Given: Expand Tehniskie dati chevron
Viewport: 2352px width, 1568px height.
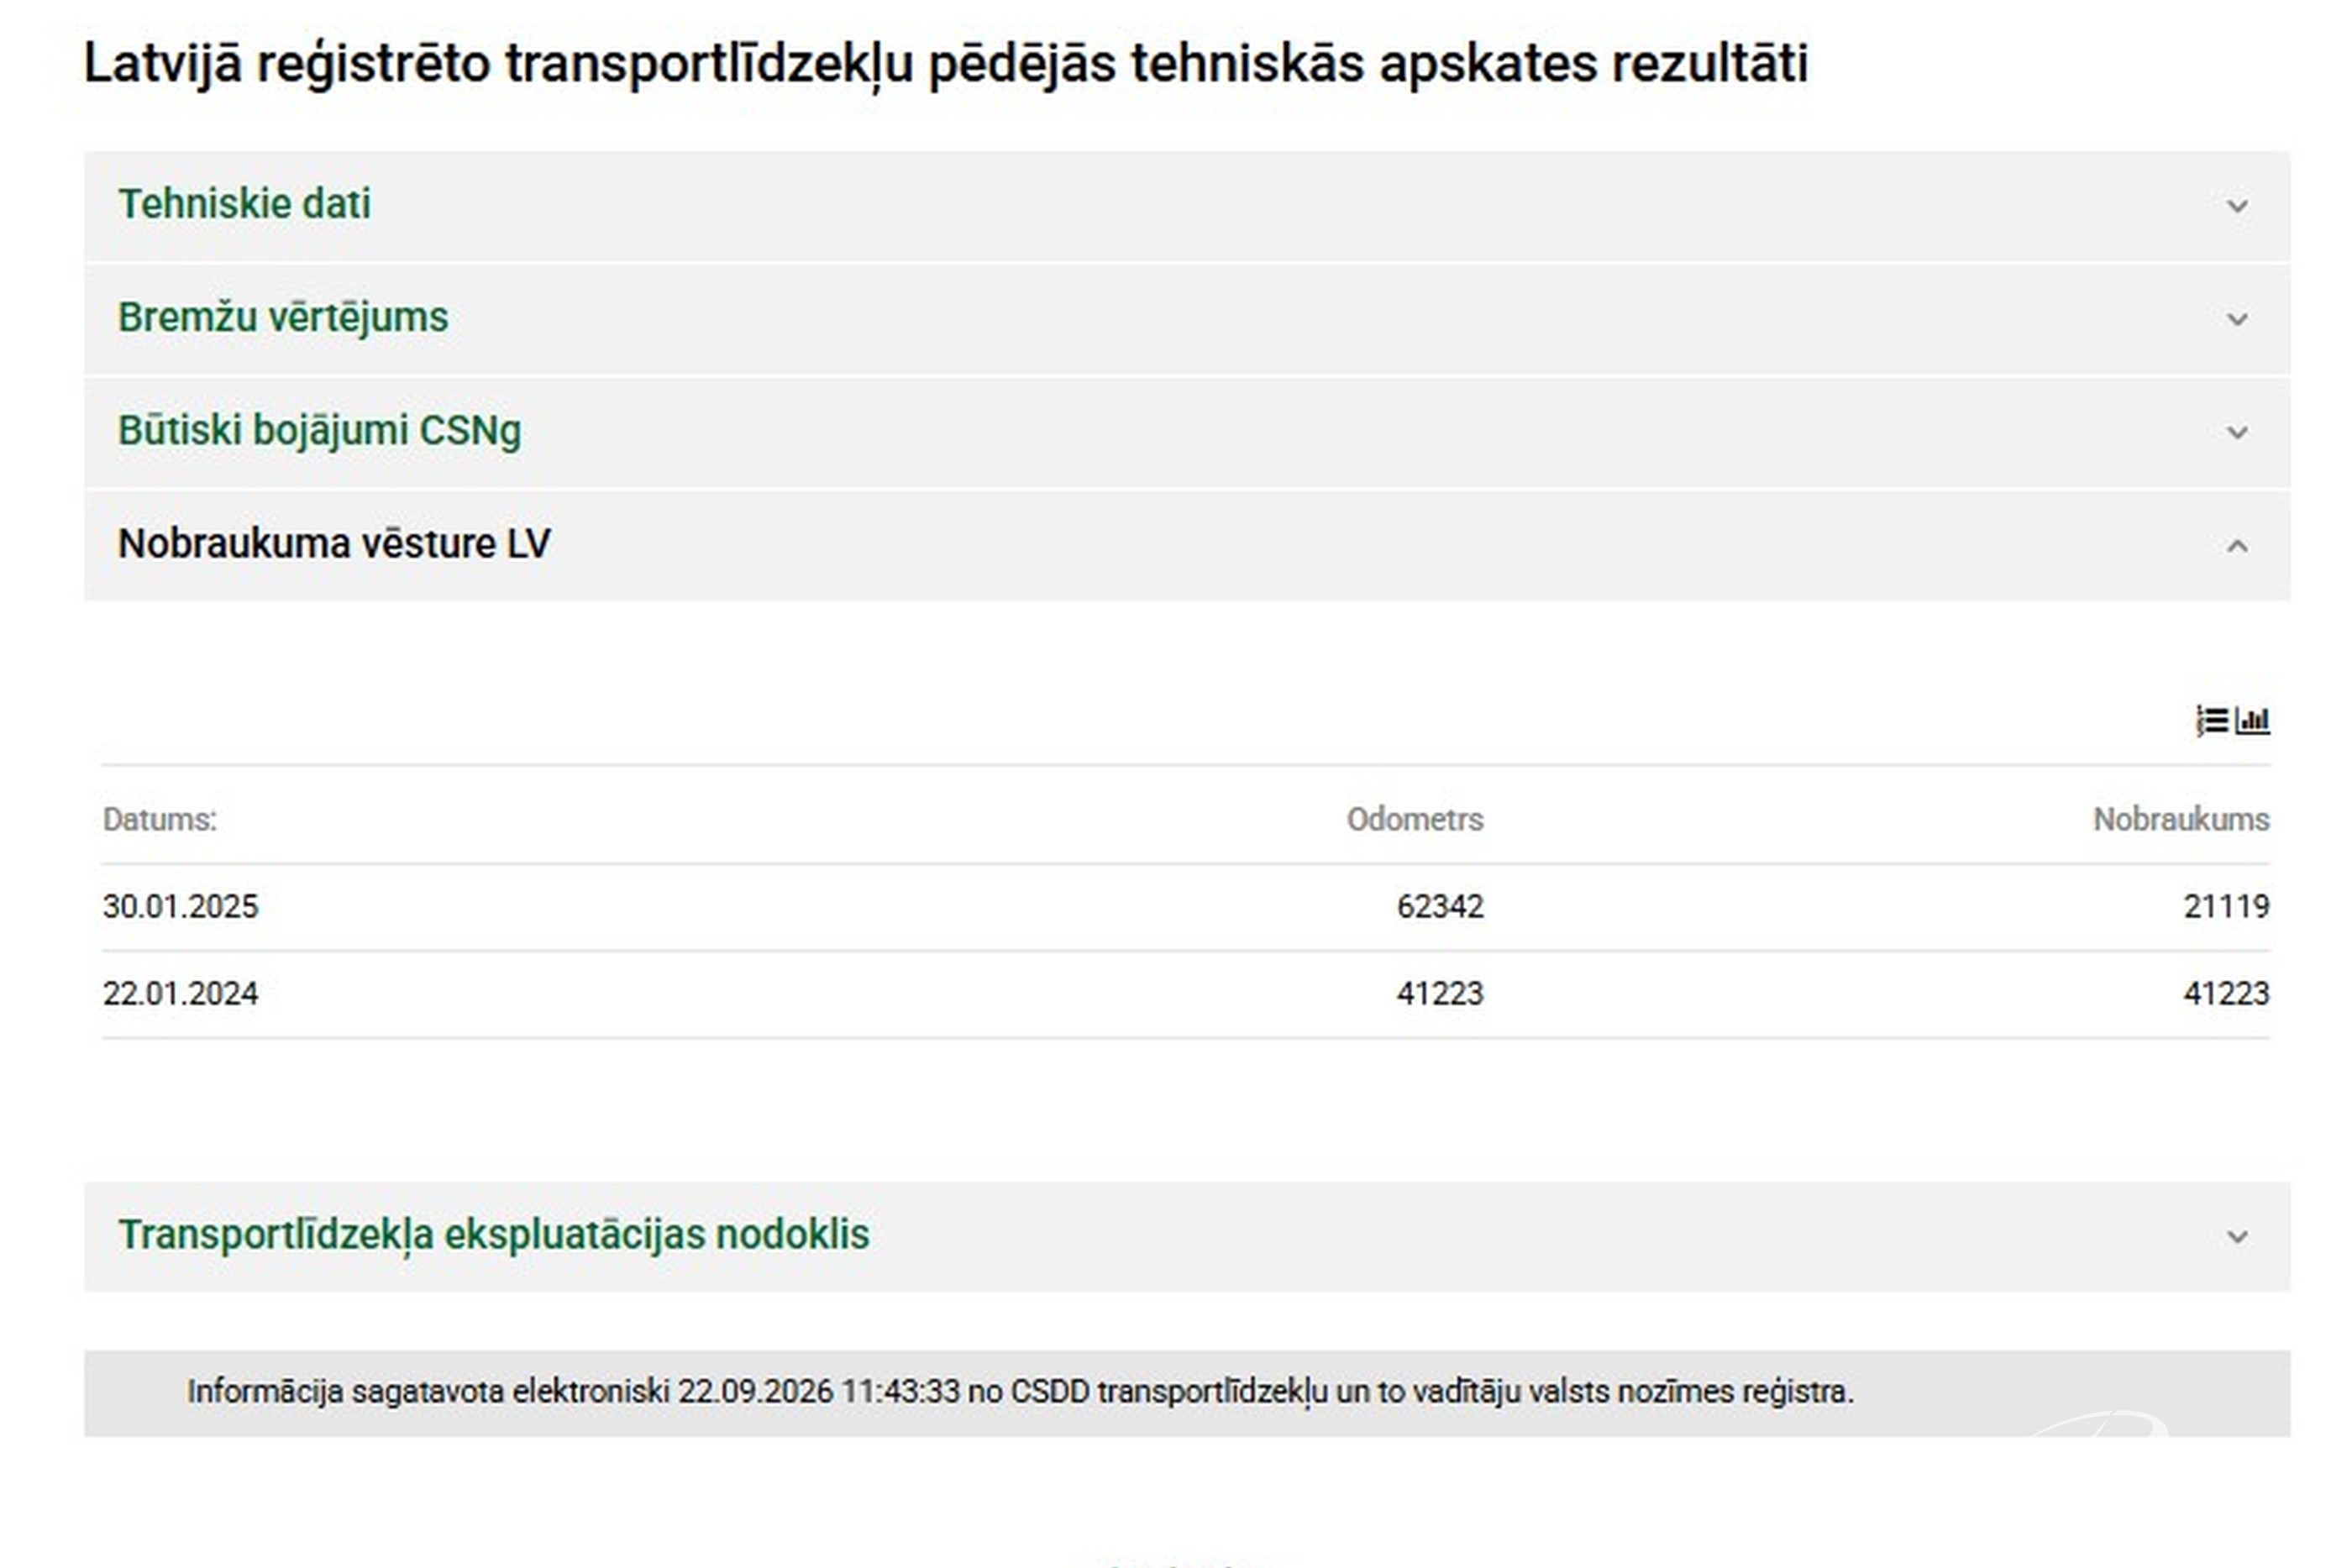Looking at the screenshot, I should [2237, 206].
